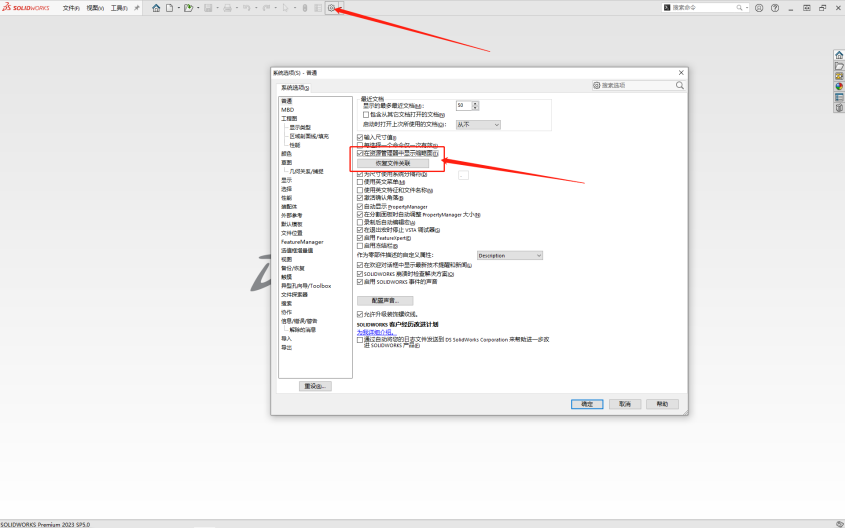Enable the 启用冻结栏 checkbox

(360, 246)
